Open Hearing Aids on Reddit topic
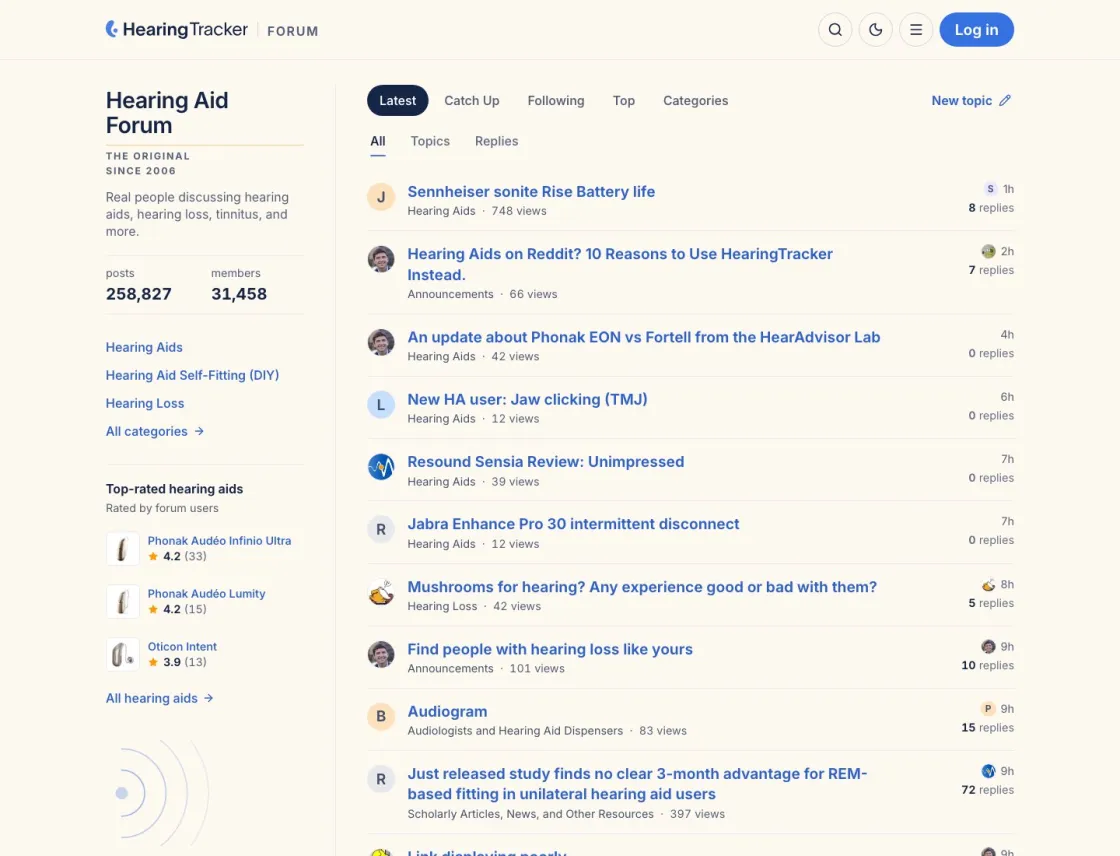1120x856 pixels. (620, 264)
